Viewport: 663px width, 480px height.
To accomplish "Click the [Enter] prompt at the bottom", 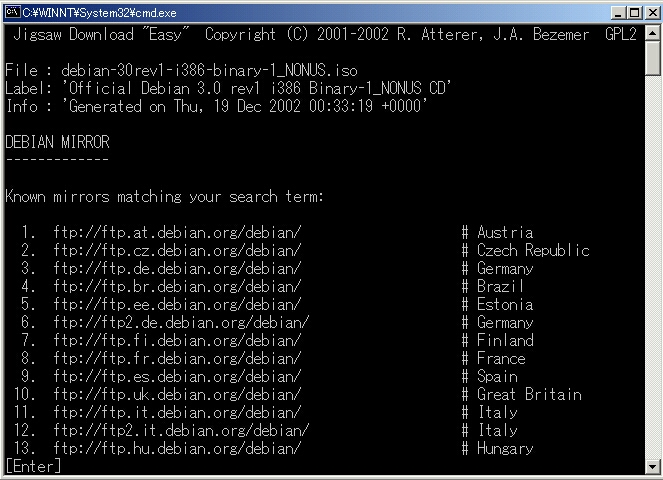I will tap(33, 466).
